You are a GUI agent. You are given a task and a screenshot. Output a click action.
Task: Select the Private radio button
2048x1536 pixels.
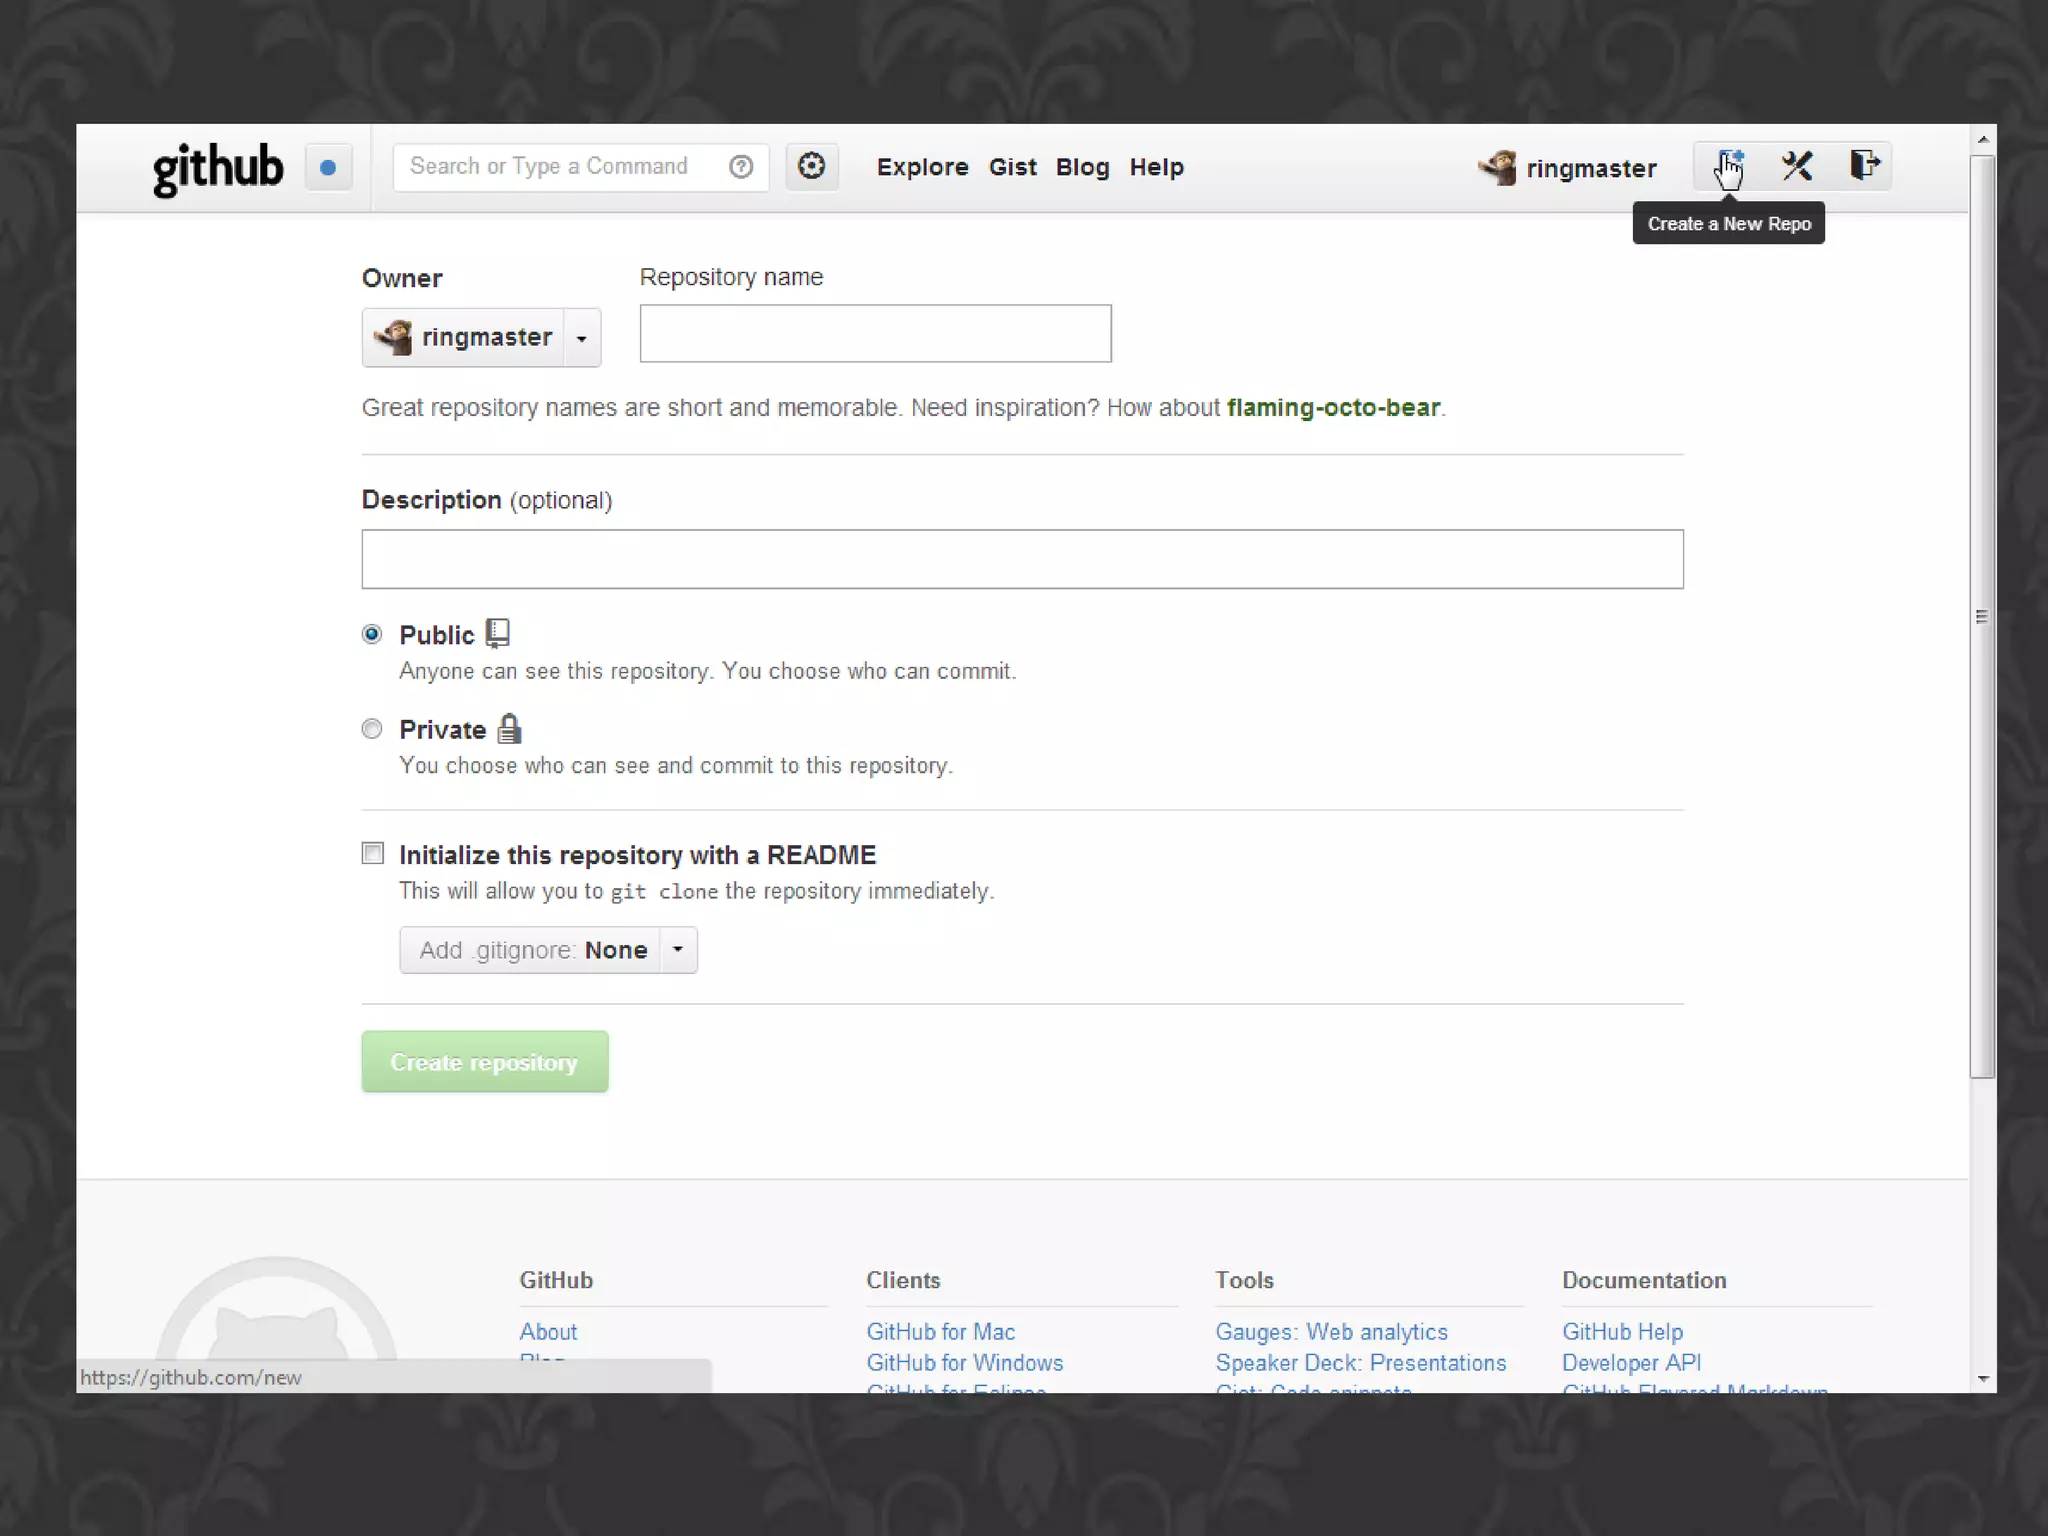click(x=372, y=729)
